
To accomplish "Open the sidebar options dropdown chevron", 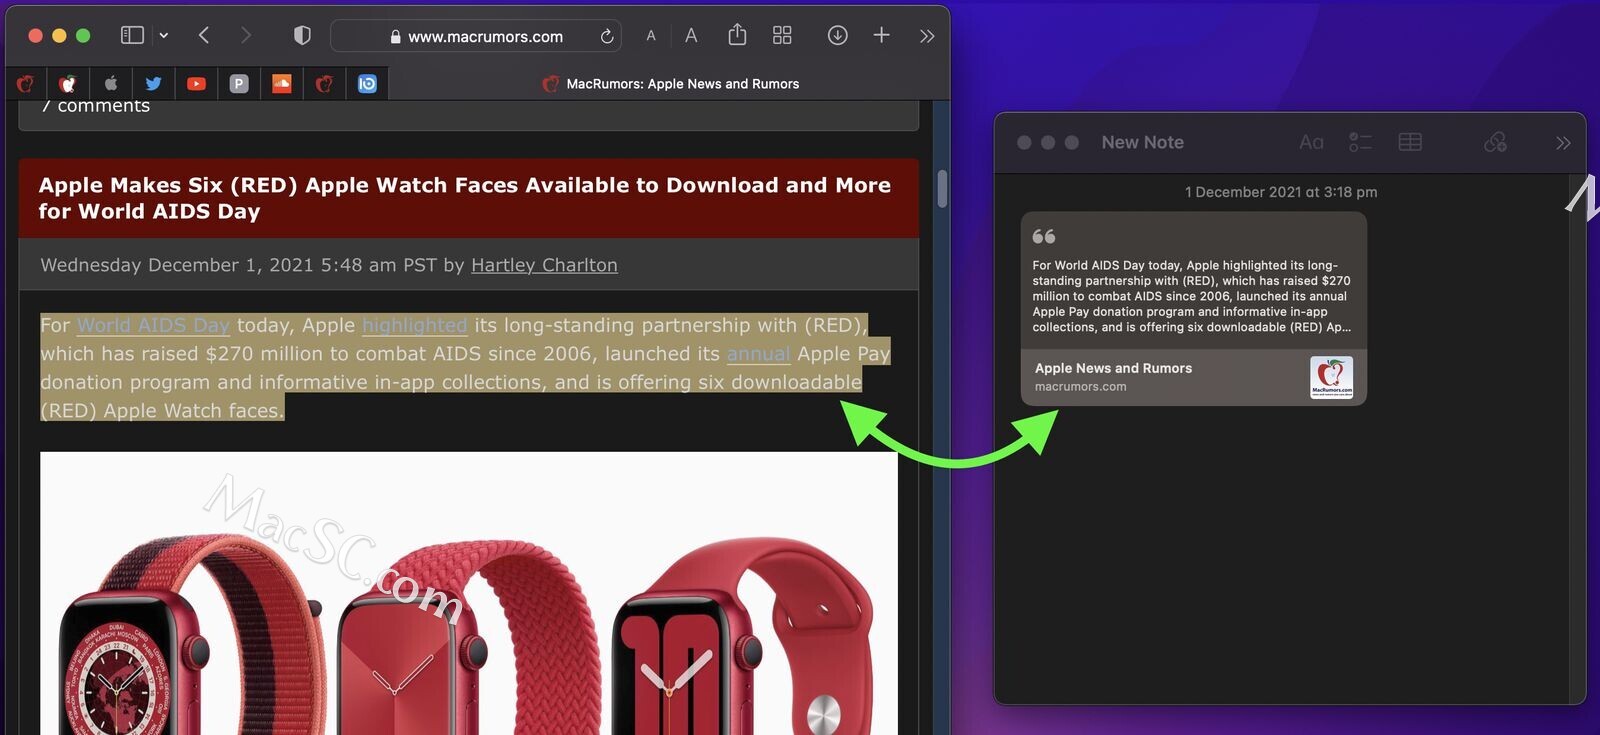I will coord(164,35).
